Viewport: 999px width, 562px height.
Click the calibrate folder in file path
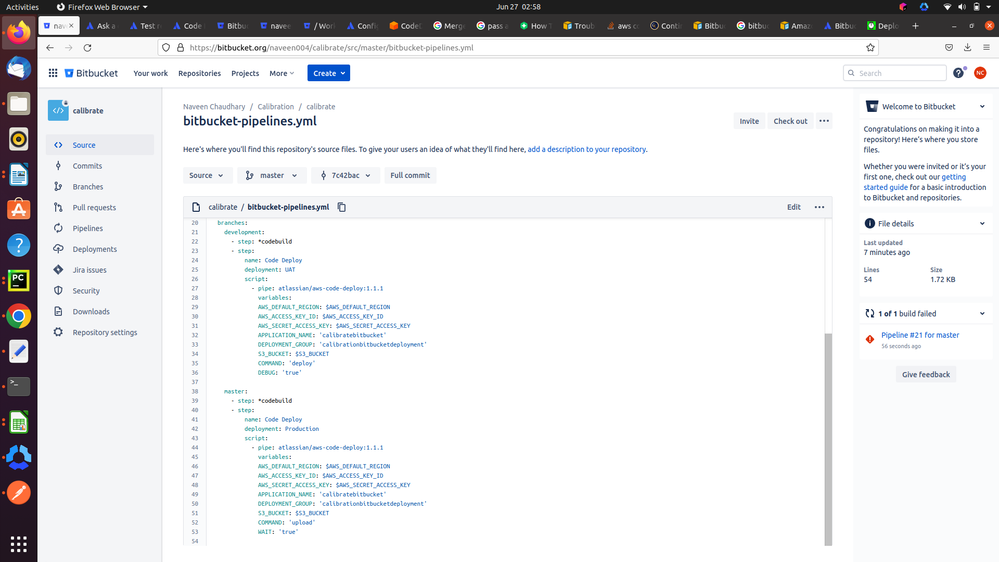point(222,207)
